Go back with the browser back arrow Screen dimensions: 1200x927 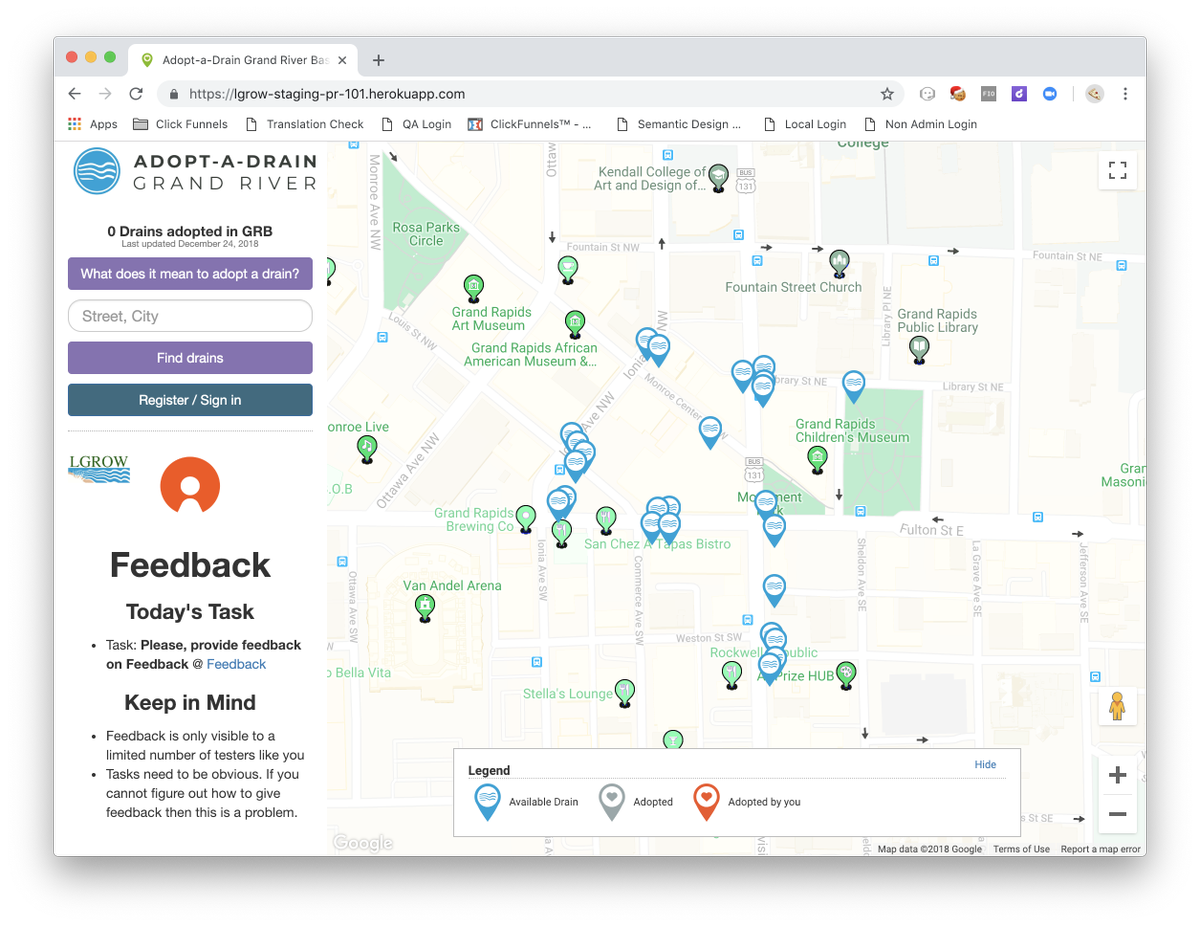[x=74, y=94]
